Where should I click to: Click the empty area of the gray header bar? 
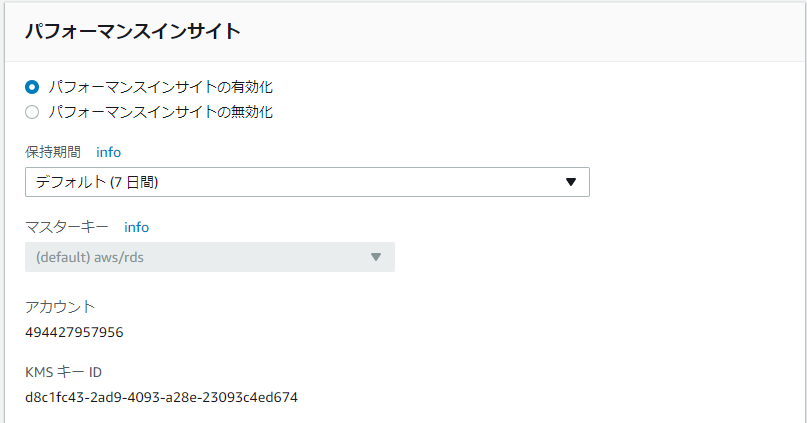pos(515,31)
